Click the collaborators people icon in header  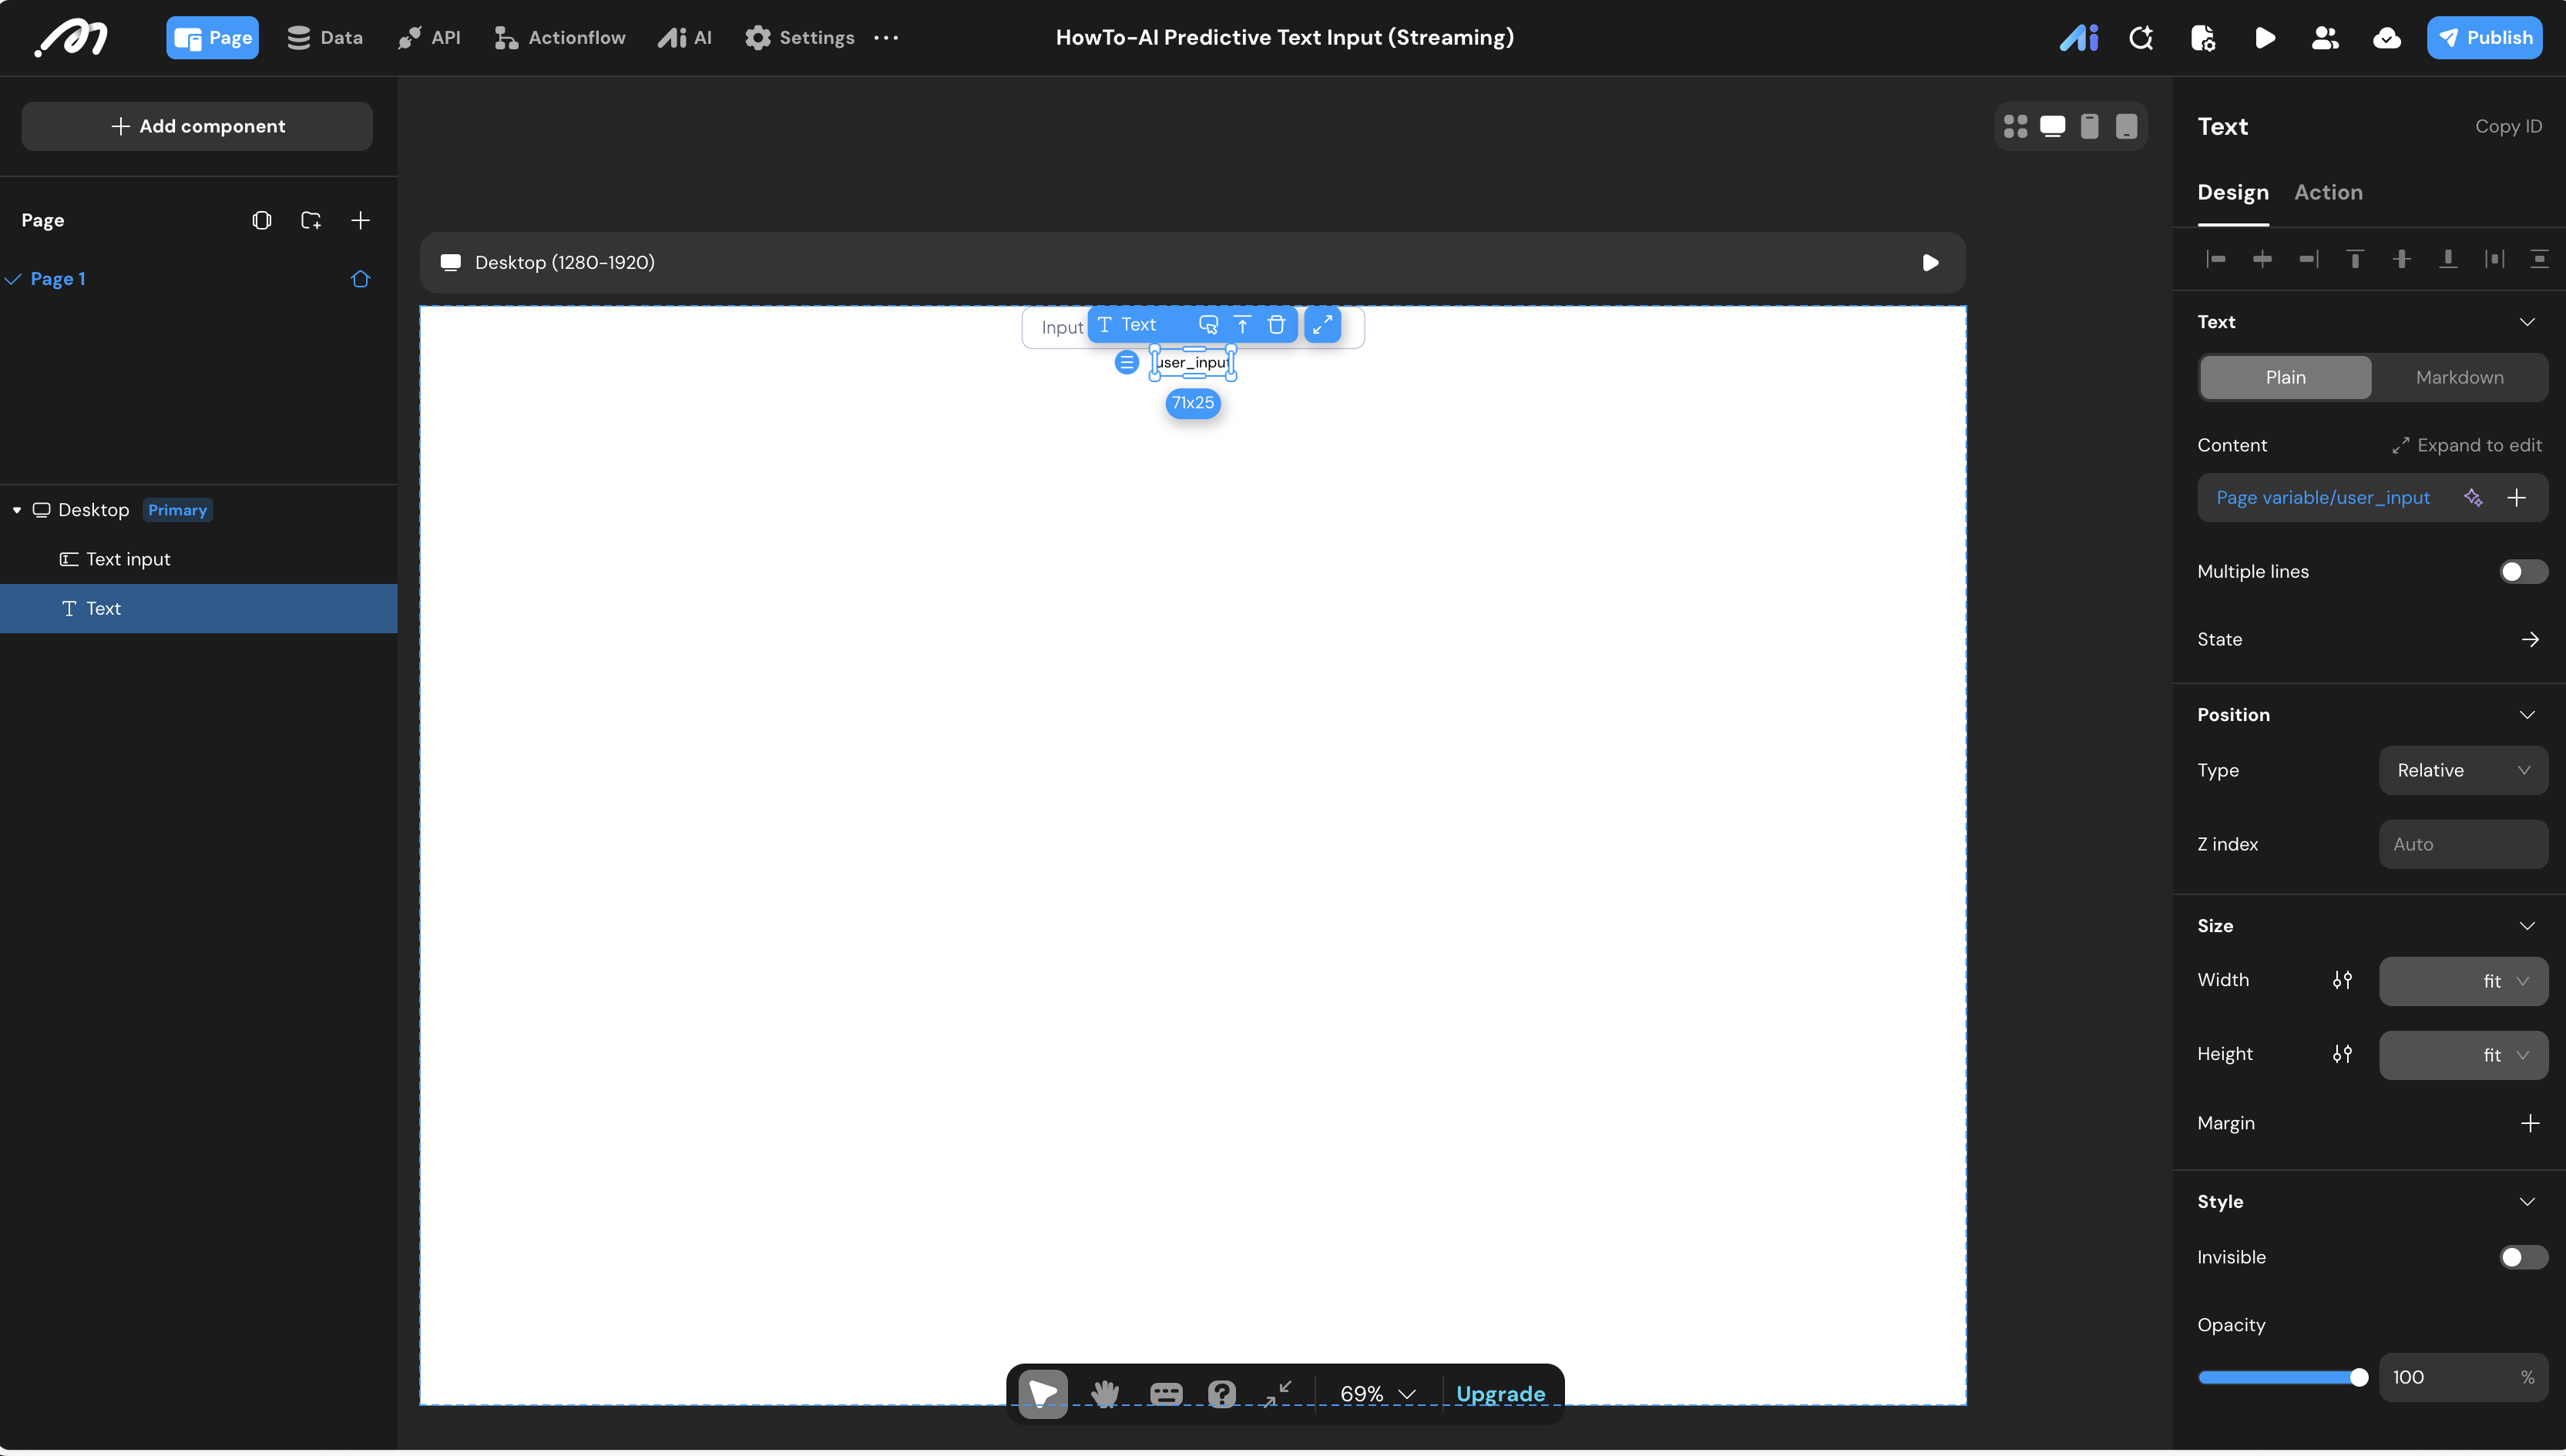pyautogui.click(x=2325, y=38)
